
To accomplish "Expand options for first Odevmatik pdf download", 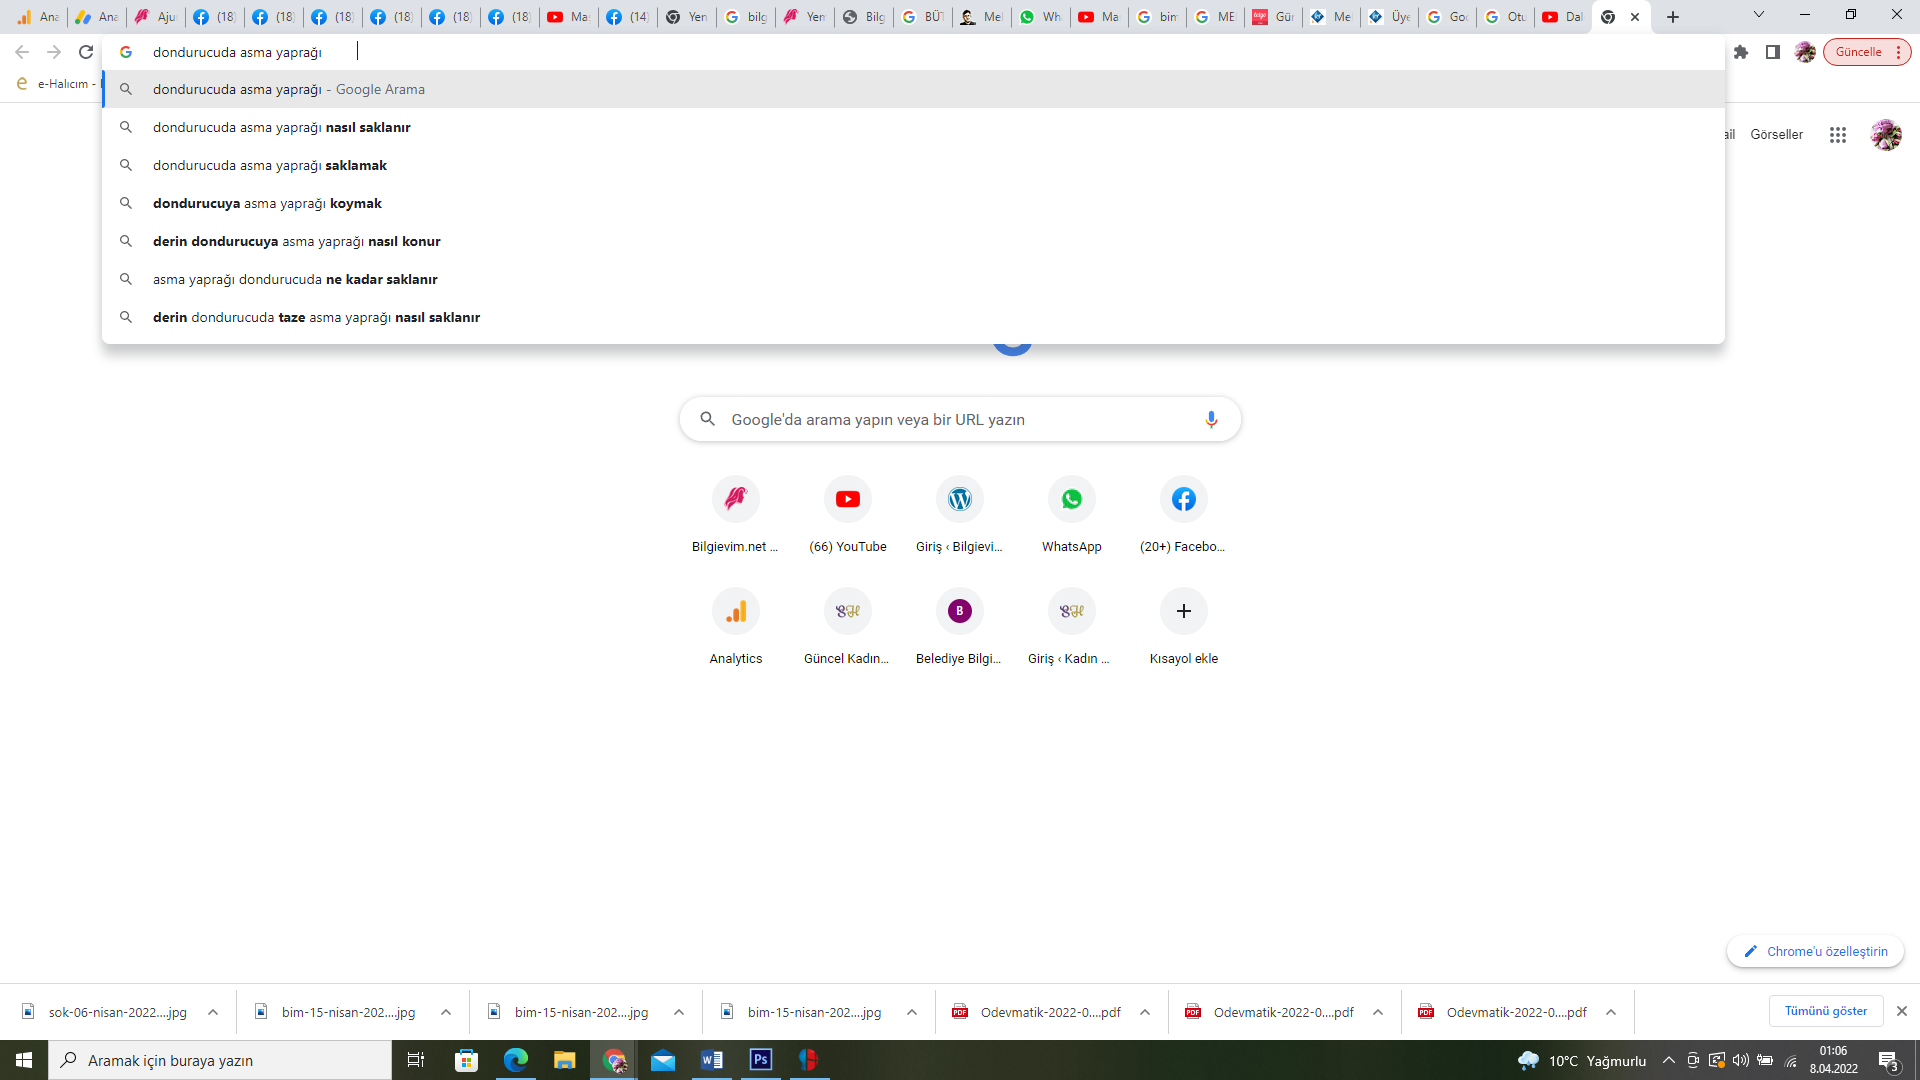I will pyautogui.click(x=1145, y=1012).
